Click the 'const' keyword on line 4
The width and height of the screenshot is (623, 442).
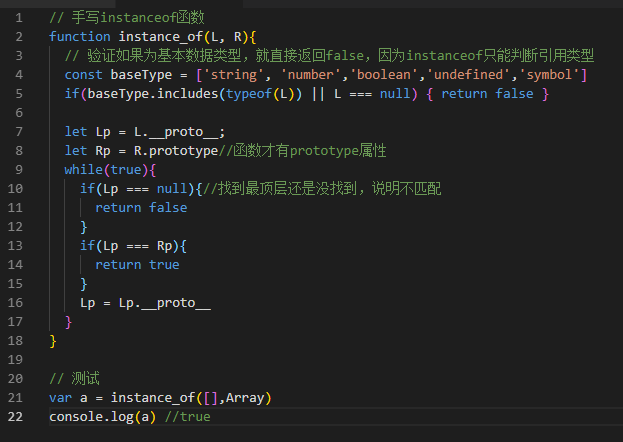point(83,75)
